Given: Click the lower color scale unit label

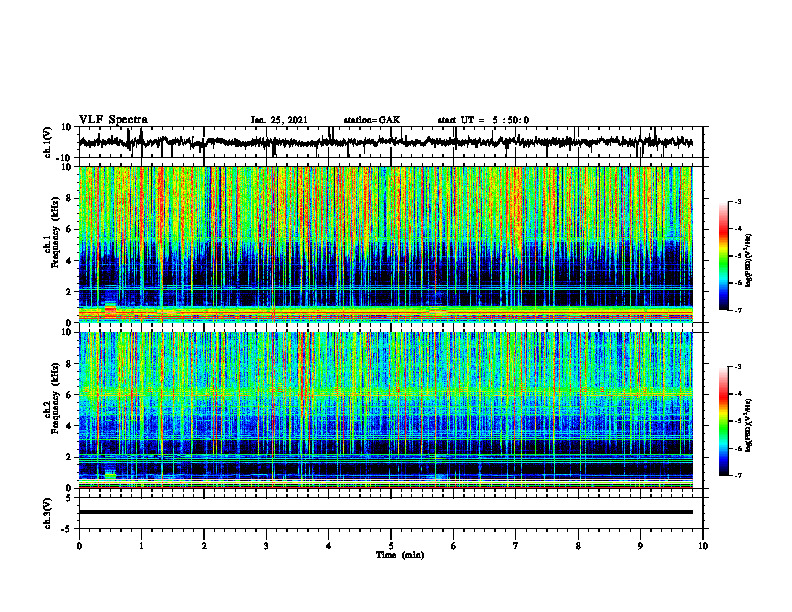Looking at the screenshot, I should point(749,425).
